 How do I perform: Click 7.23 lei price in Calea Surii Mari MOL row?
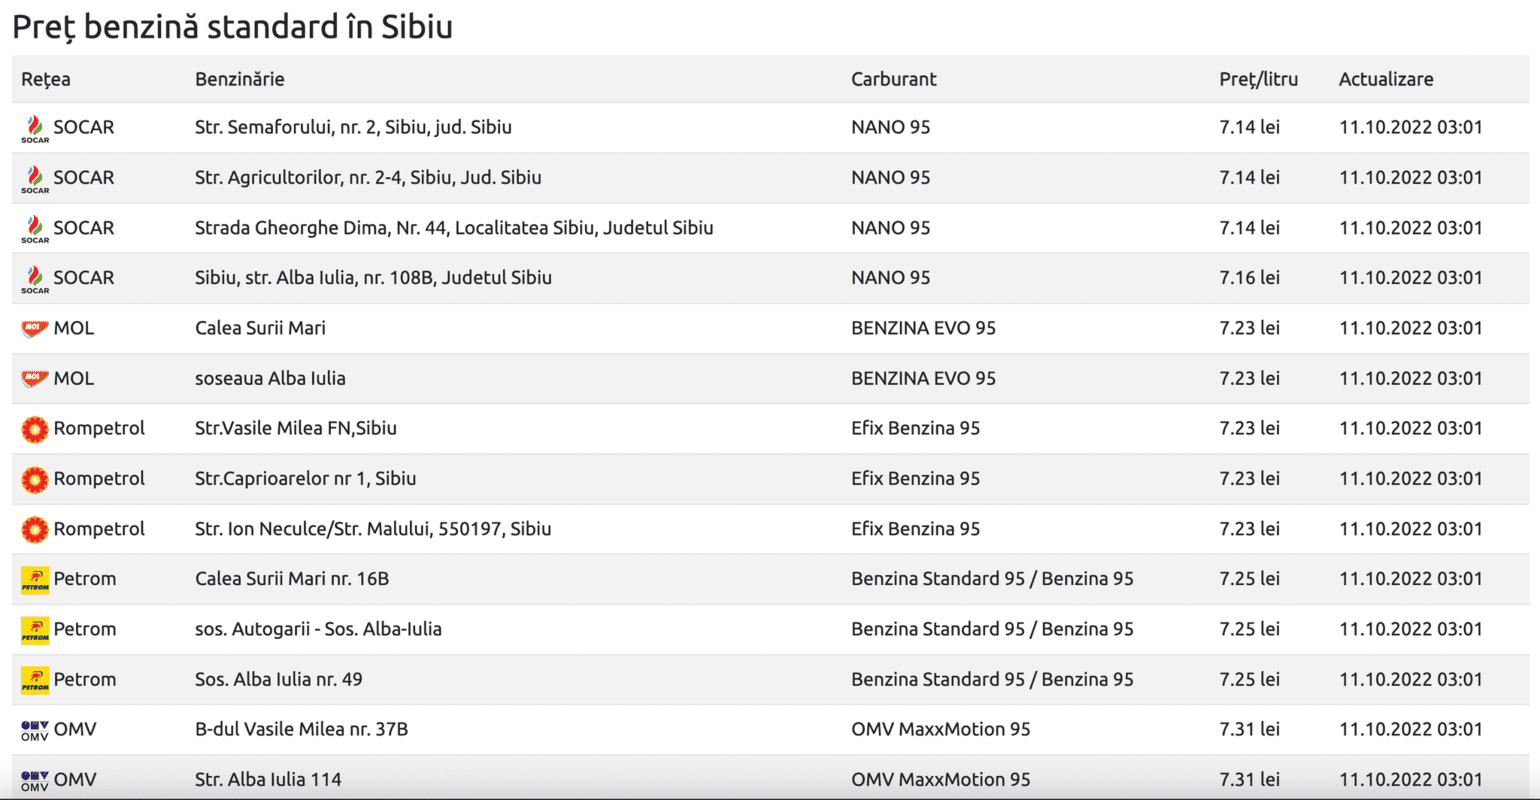pos(1249,328)
